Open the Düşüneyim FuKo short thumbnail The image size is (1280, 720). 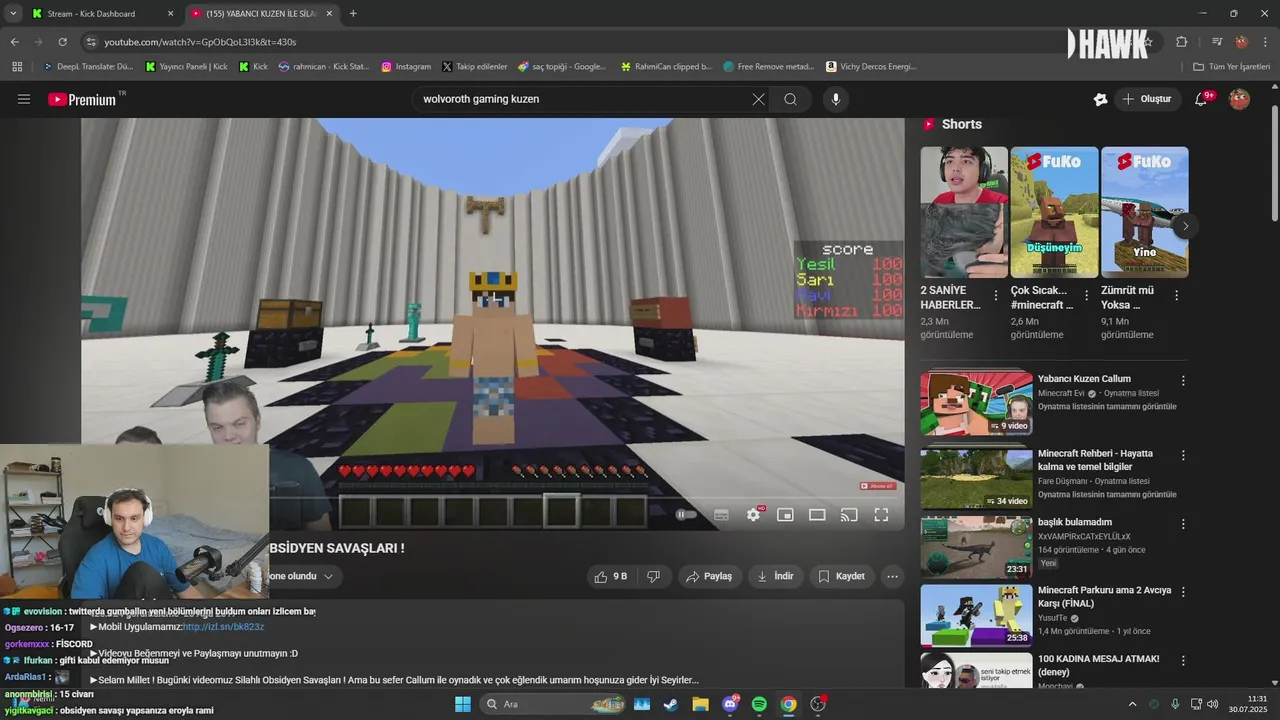click(x=1054, y=212)
